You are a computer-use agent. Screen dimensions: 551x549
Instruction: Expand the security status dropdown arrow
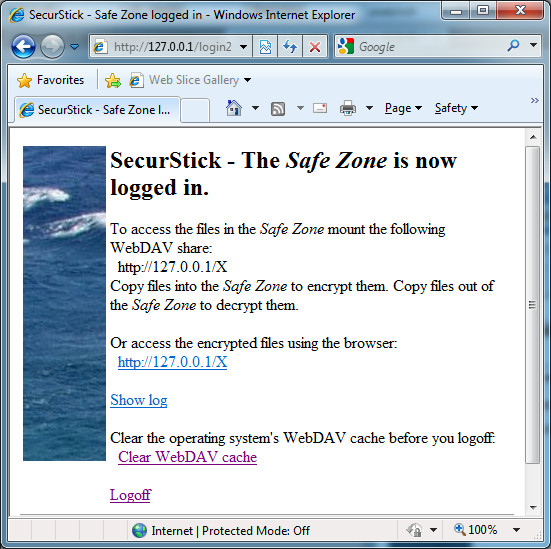[x=433, y=530]
